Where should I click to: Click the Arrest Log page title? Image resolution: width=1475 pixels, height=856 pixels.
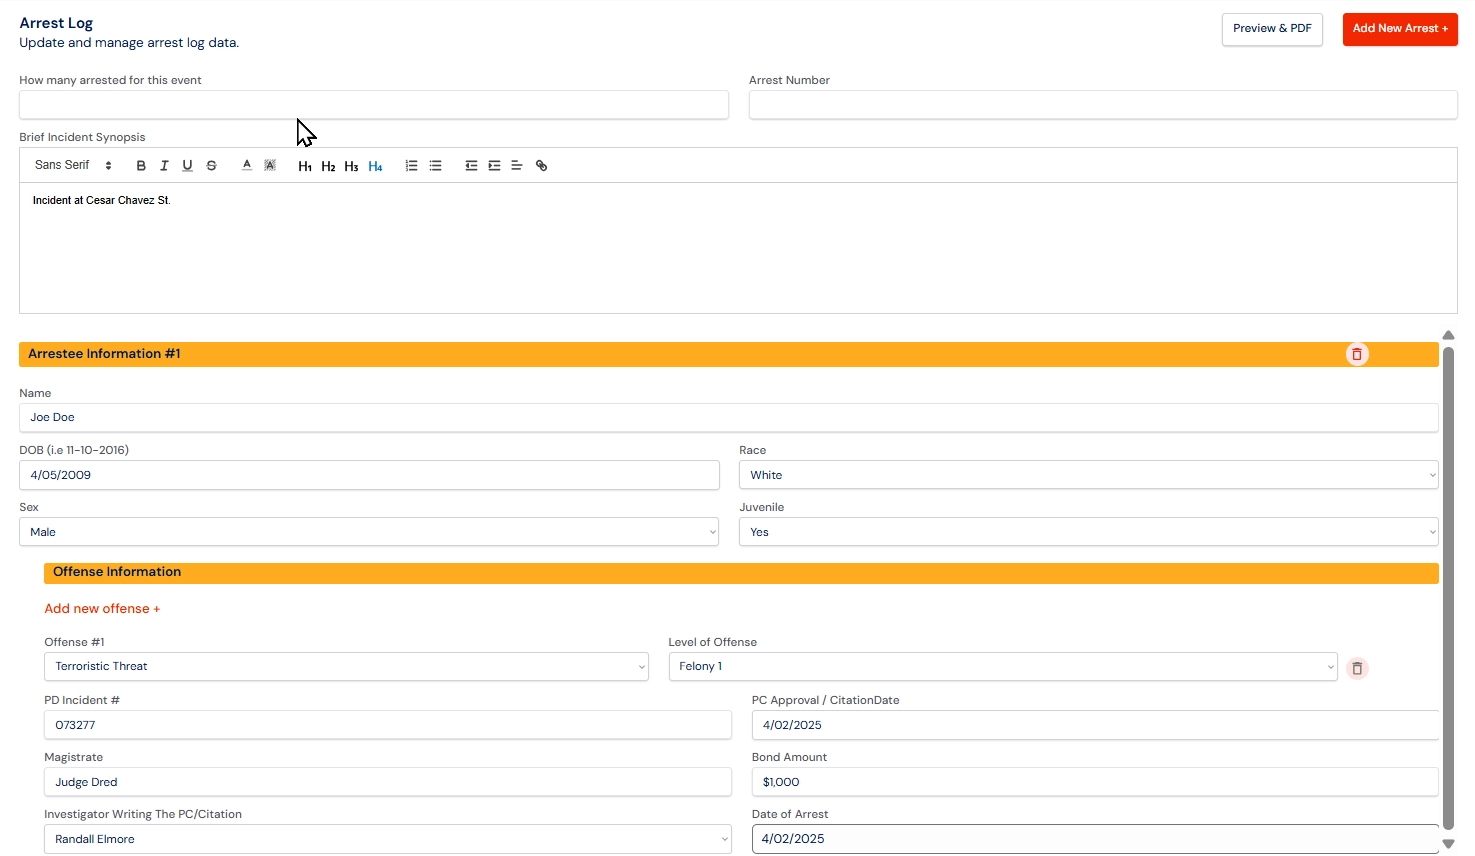56,23
